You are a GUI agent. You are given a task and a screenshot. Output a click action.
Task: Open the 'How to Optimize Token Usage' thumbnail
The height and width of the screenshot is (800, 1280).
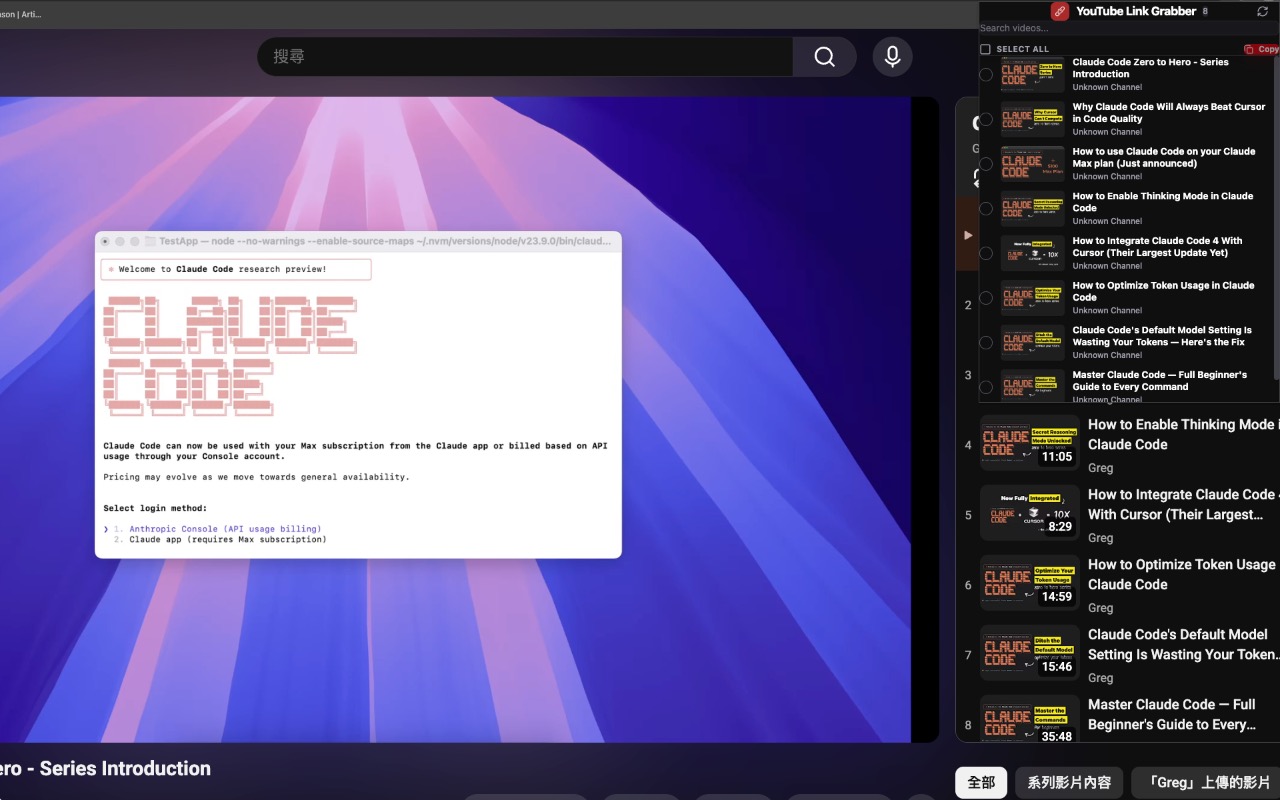pos(1029,584)
